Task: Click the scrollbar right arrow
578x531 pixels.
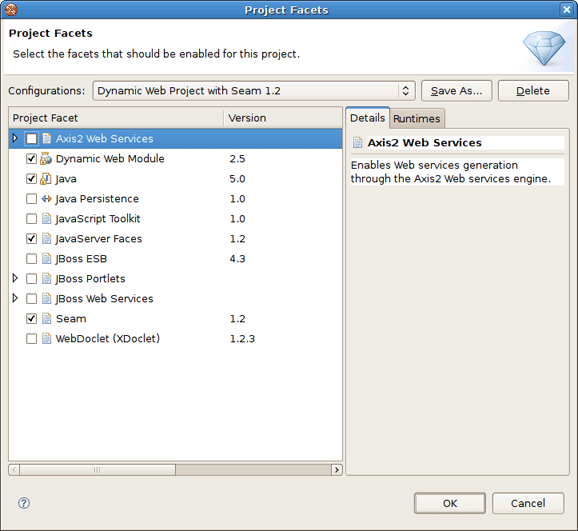Action: click(x=337, y=470)
